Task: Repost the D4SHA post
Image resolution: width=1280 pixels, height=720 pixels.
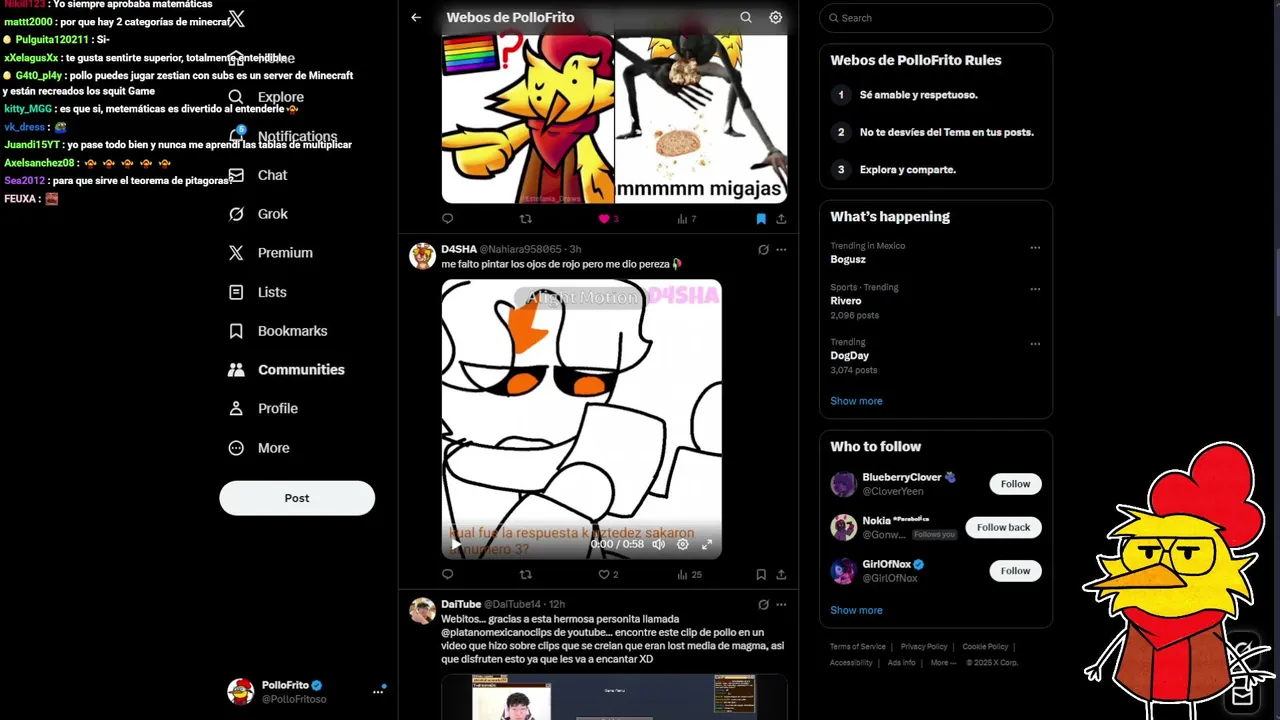Action: coord(526,574)
